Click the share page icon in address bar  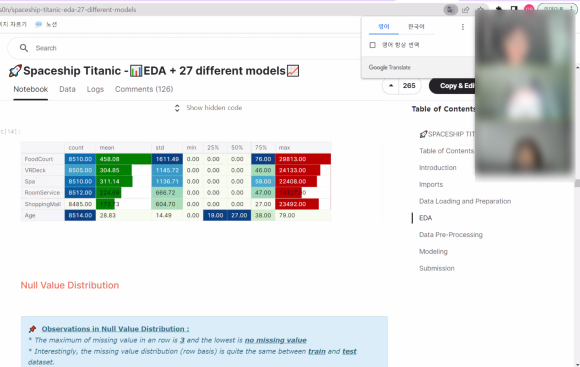click(x=466, y=10)
